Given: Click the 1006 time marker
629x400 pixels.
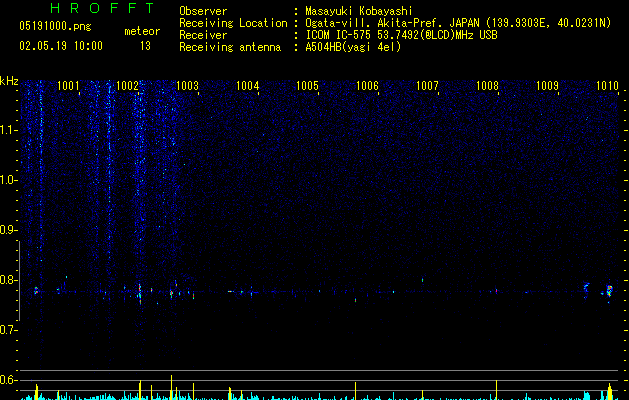Looking at the screenshot, I should (367, 85).
